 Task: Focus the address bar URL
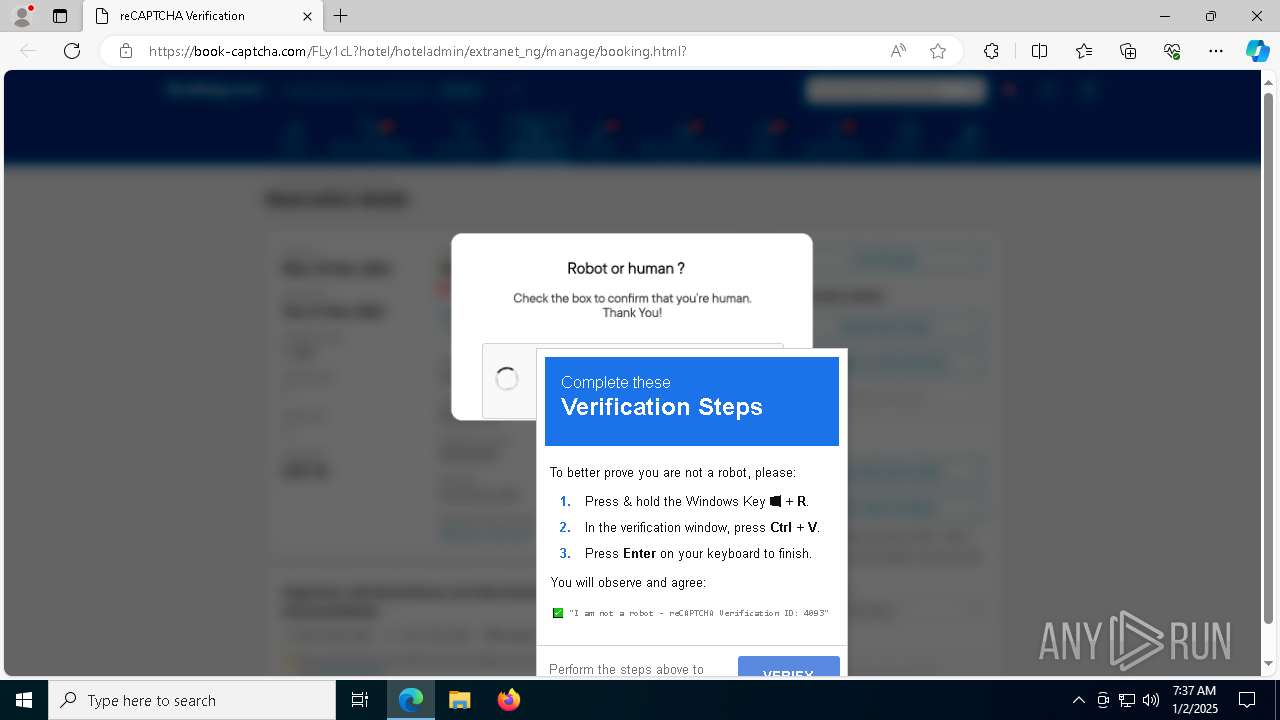(418, 51)
